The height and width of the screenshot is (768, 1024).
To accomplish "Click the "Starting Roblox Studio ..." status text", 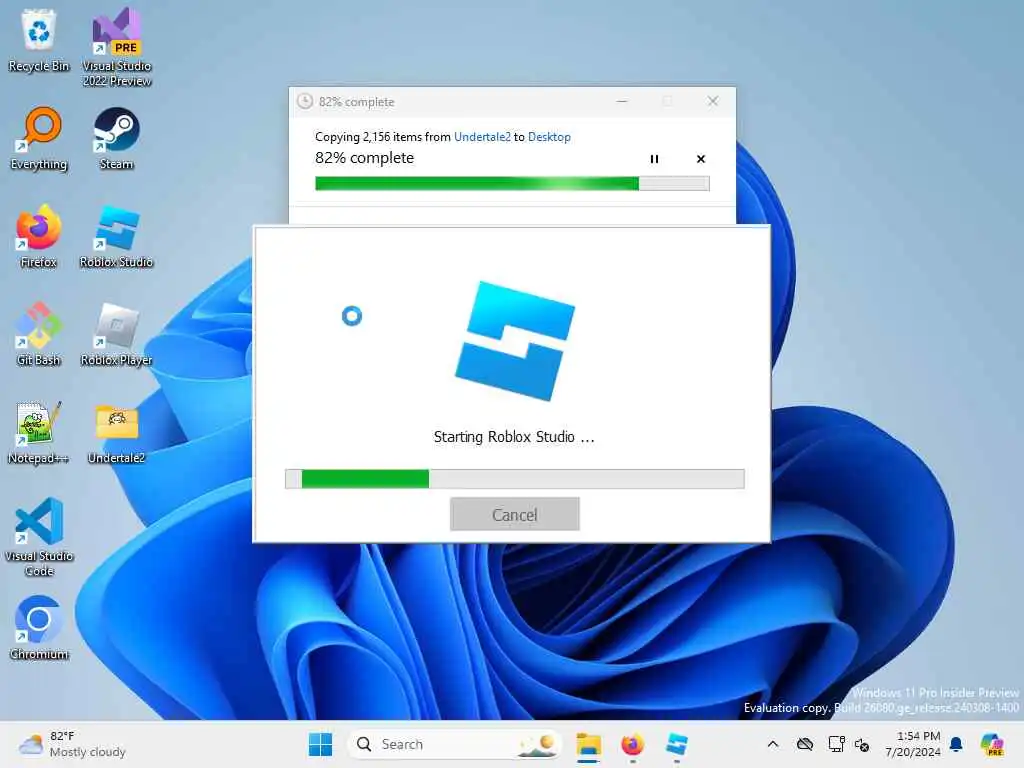I will [x=514, y=437].
